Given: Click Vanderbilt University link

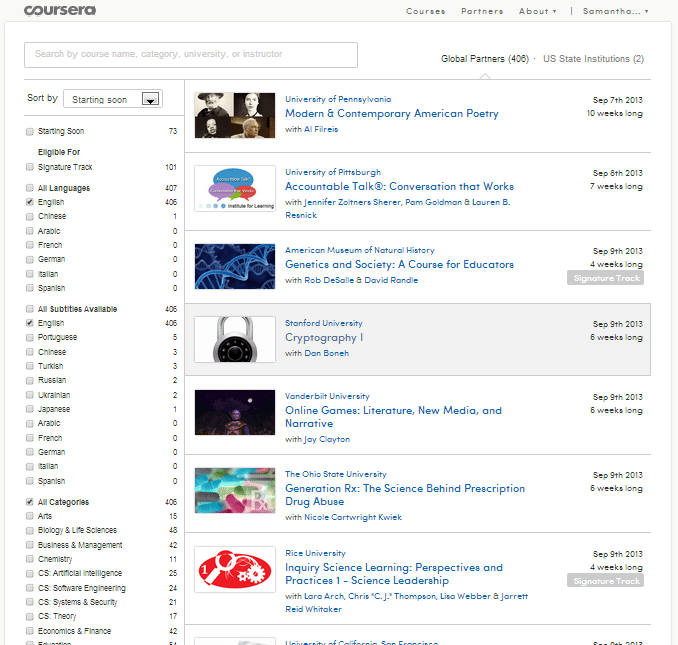Looking at the screenshot, I should pyautogui.click(x=327, y=396).
